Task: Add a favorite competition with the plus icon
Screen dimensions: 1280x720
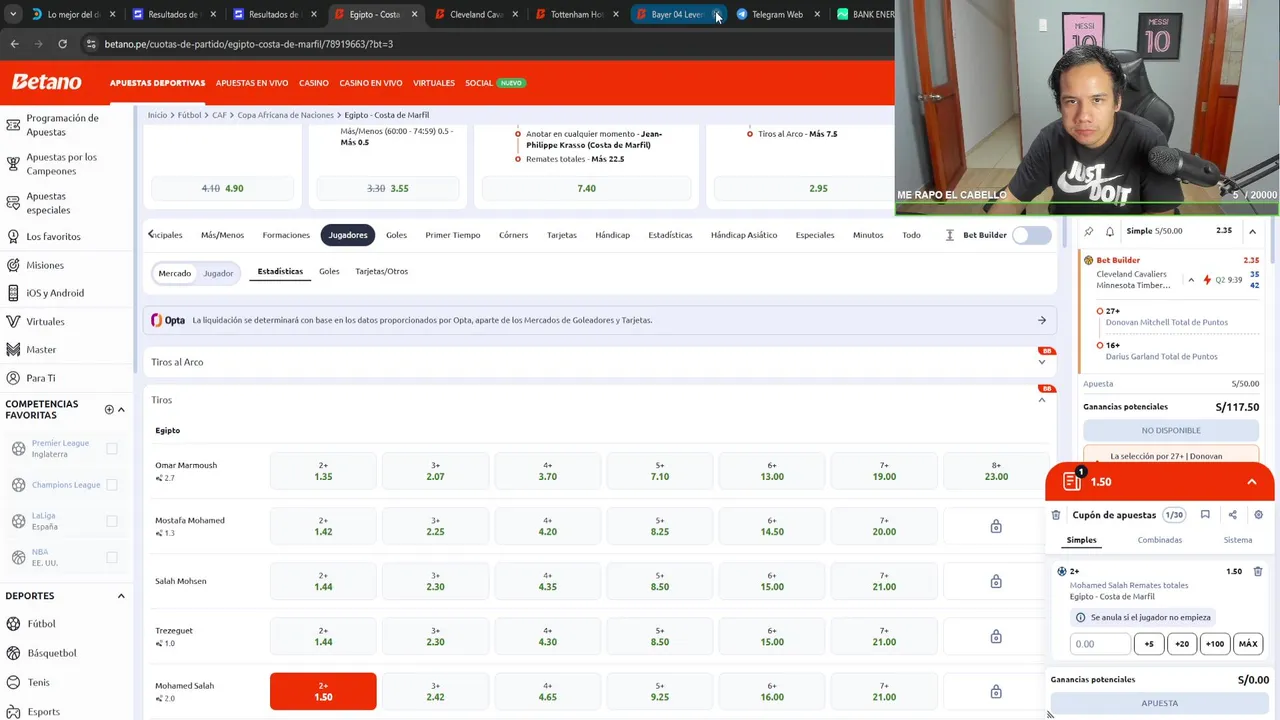Action: click(109, 409)
